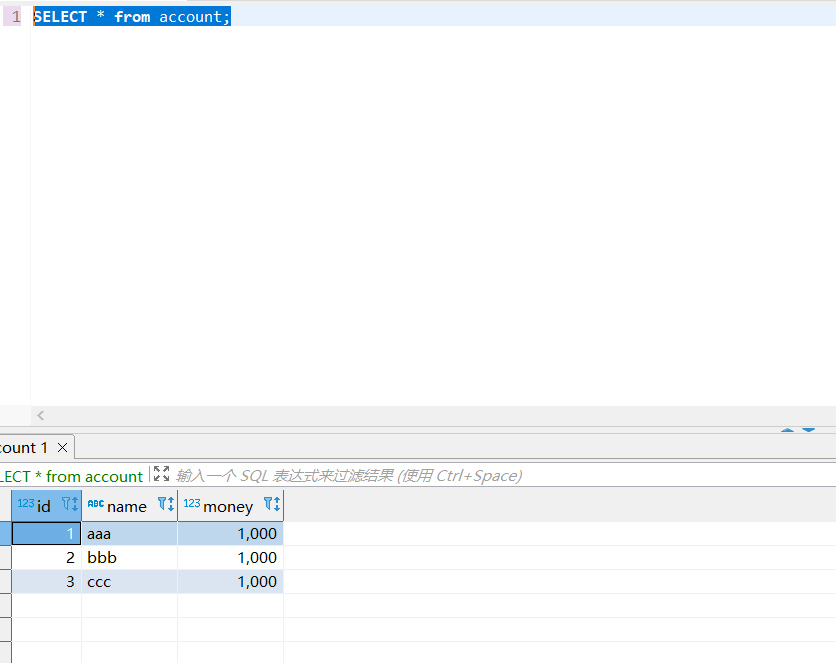Close the account 1 result tab

[x=62, y=448]
